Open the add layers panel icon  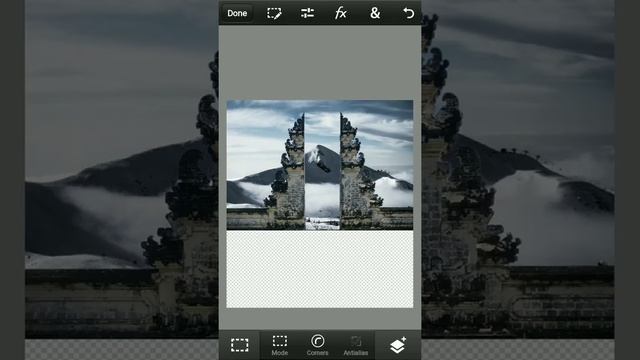(398, 345)
